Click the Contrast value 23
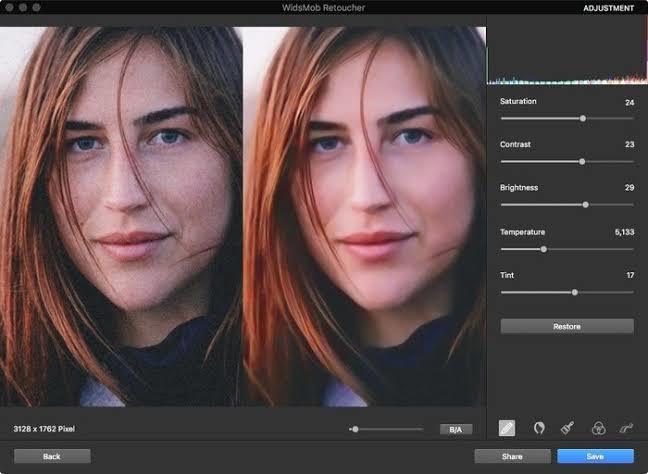The height and width of the screenshot is (474, 648). point(629,145)
